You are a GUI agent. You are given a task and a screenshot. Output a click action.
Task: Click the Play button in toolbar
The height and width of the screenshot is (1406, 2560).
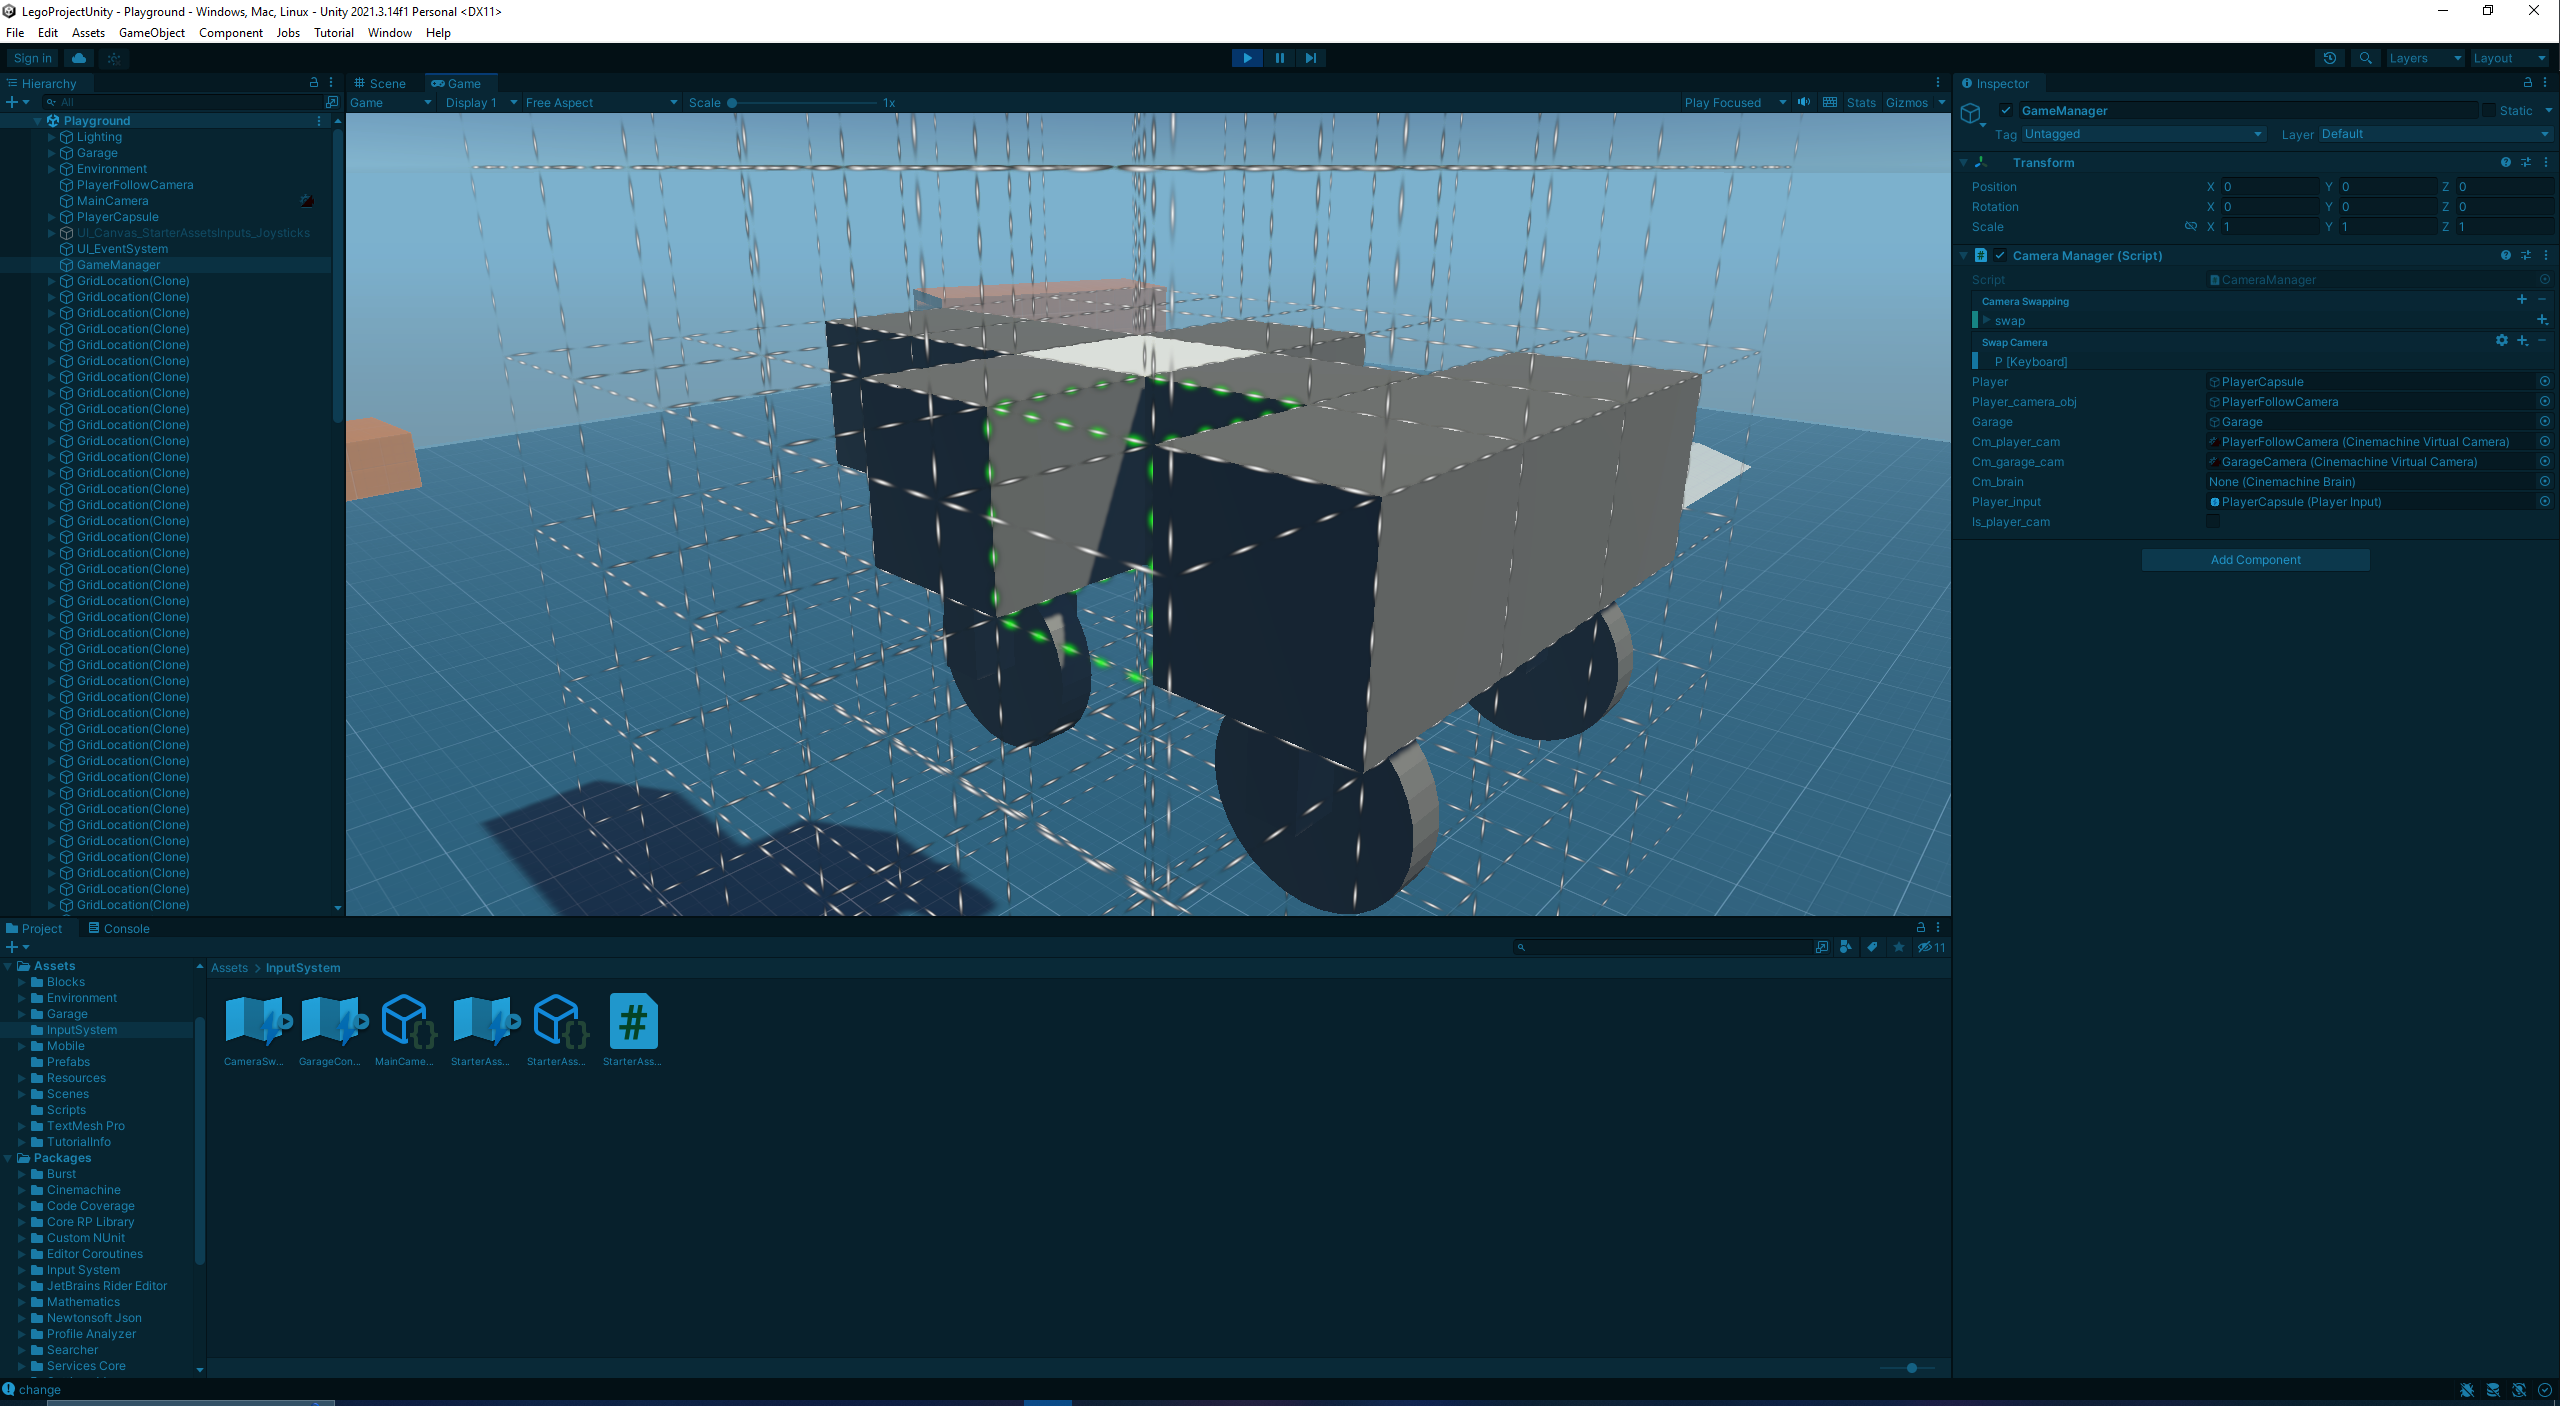click(1247, 58)
